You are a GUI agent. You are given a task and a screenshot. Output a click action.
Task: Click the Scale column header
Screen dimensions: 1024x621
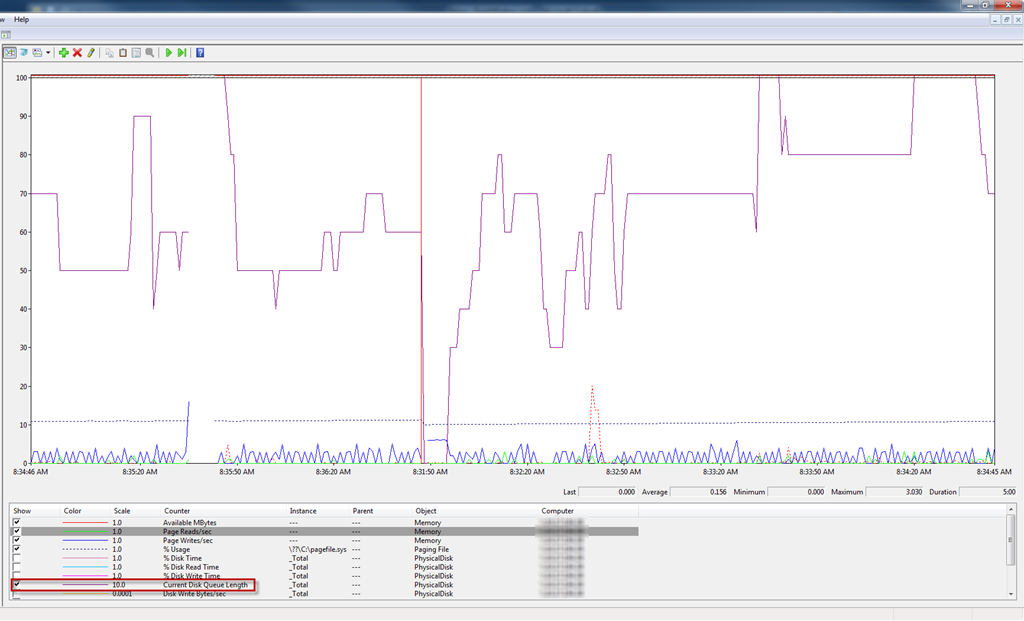point(122,511)
